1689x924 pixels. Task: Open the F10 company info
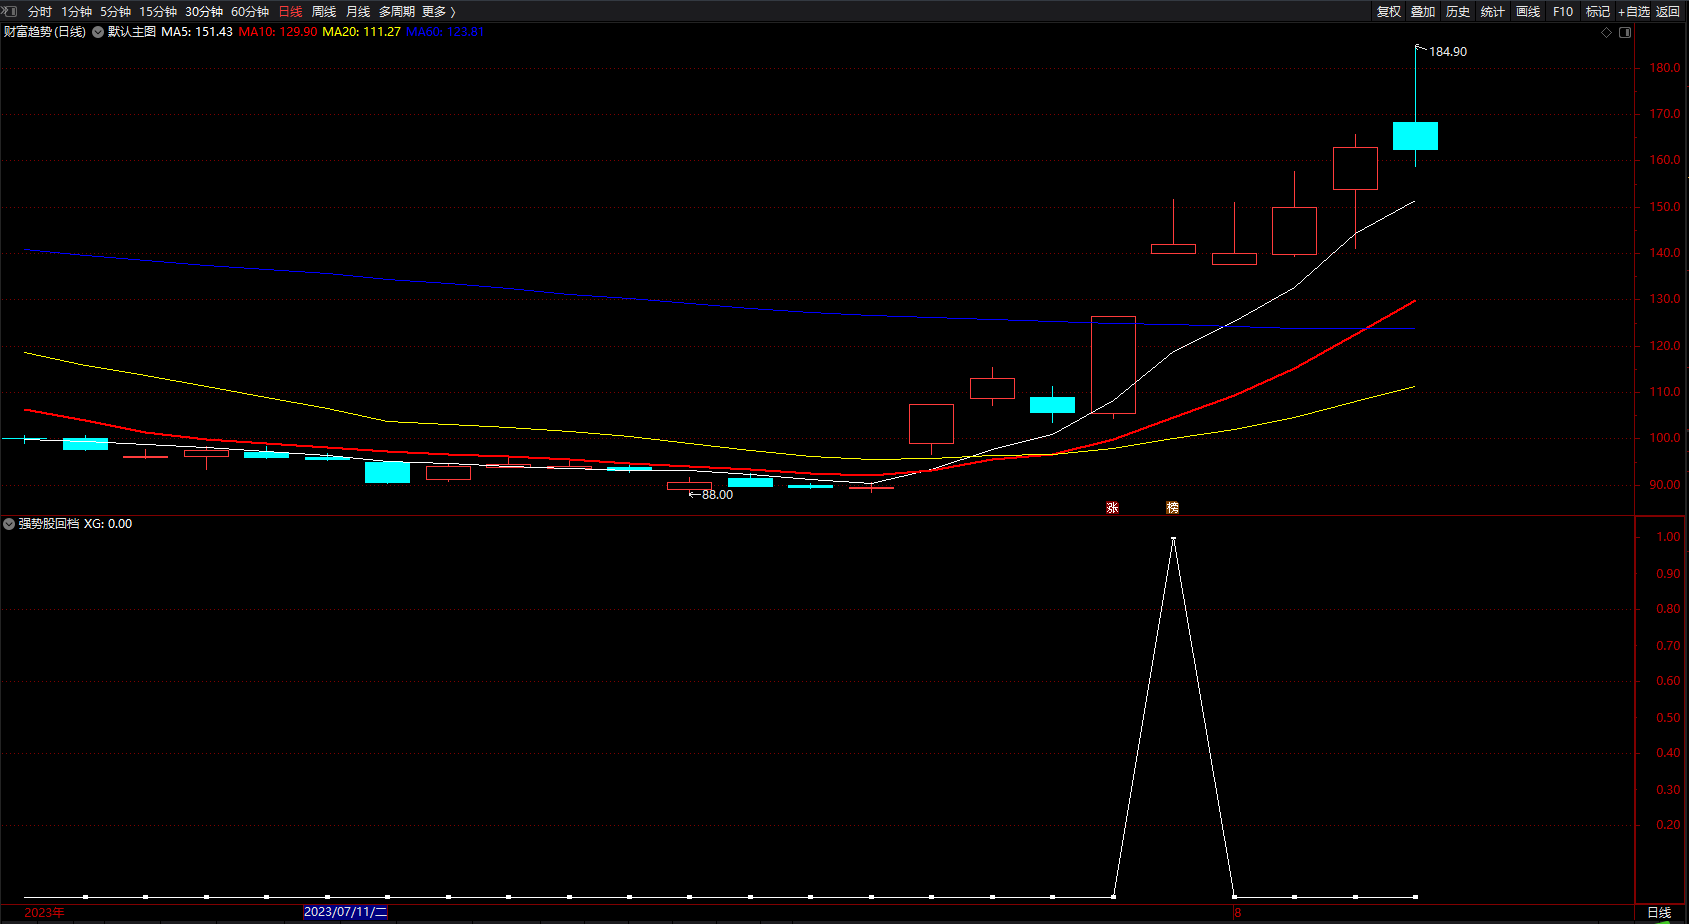(1563, 11)
